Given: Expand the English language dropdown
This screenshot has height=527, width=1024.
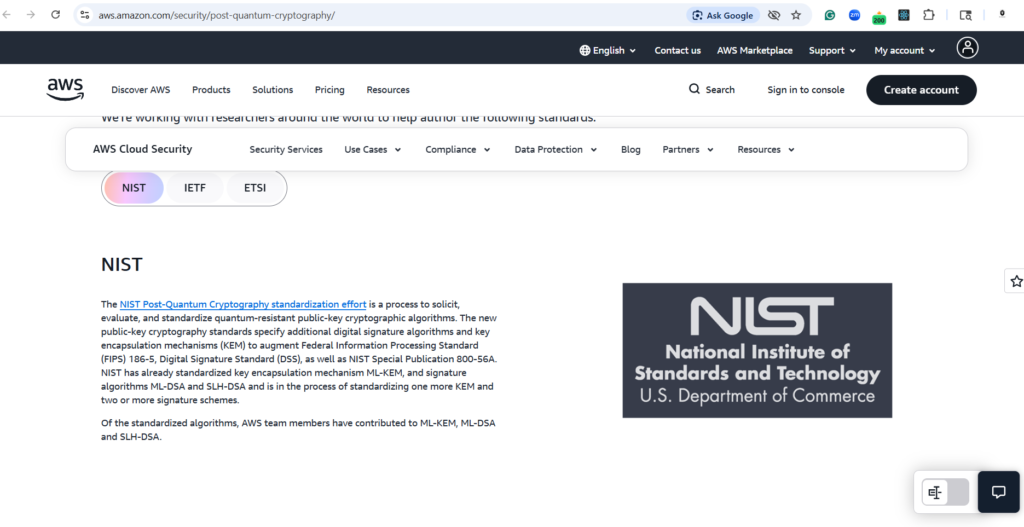Looking at the screenshot, I should click(607, 50).
